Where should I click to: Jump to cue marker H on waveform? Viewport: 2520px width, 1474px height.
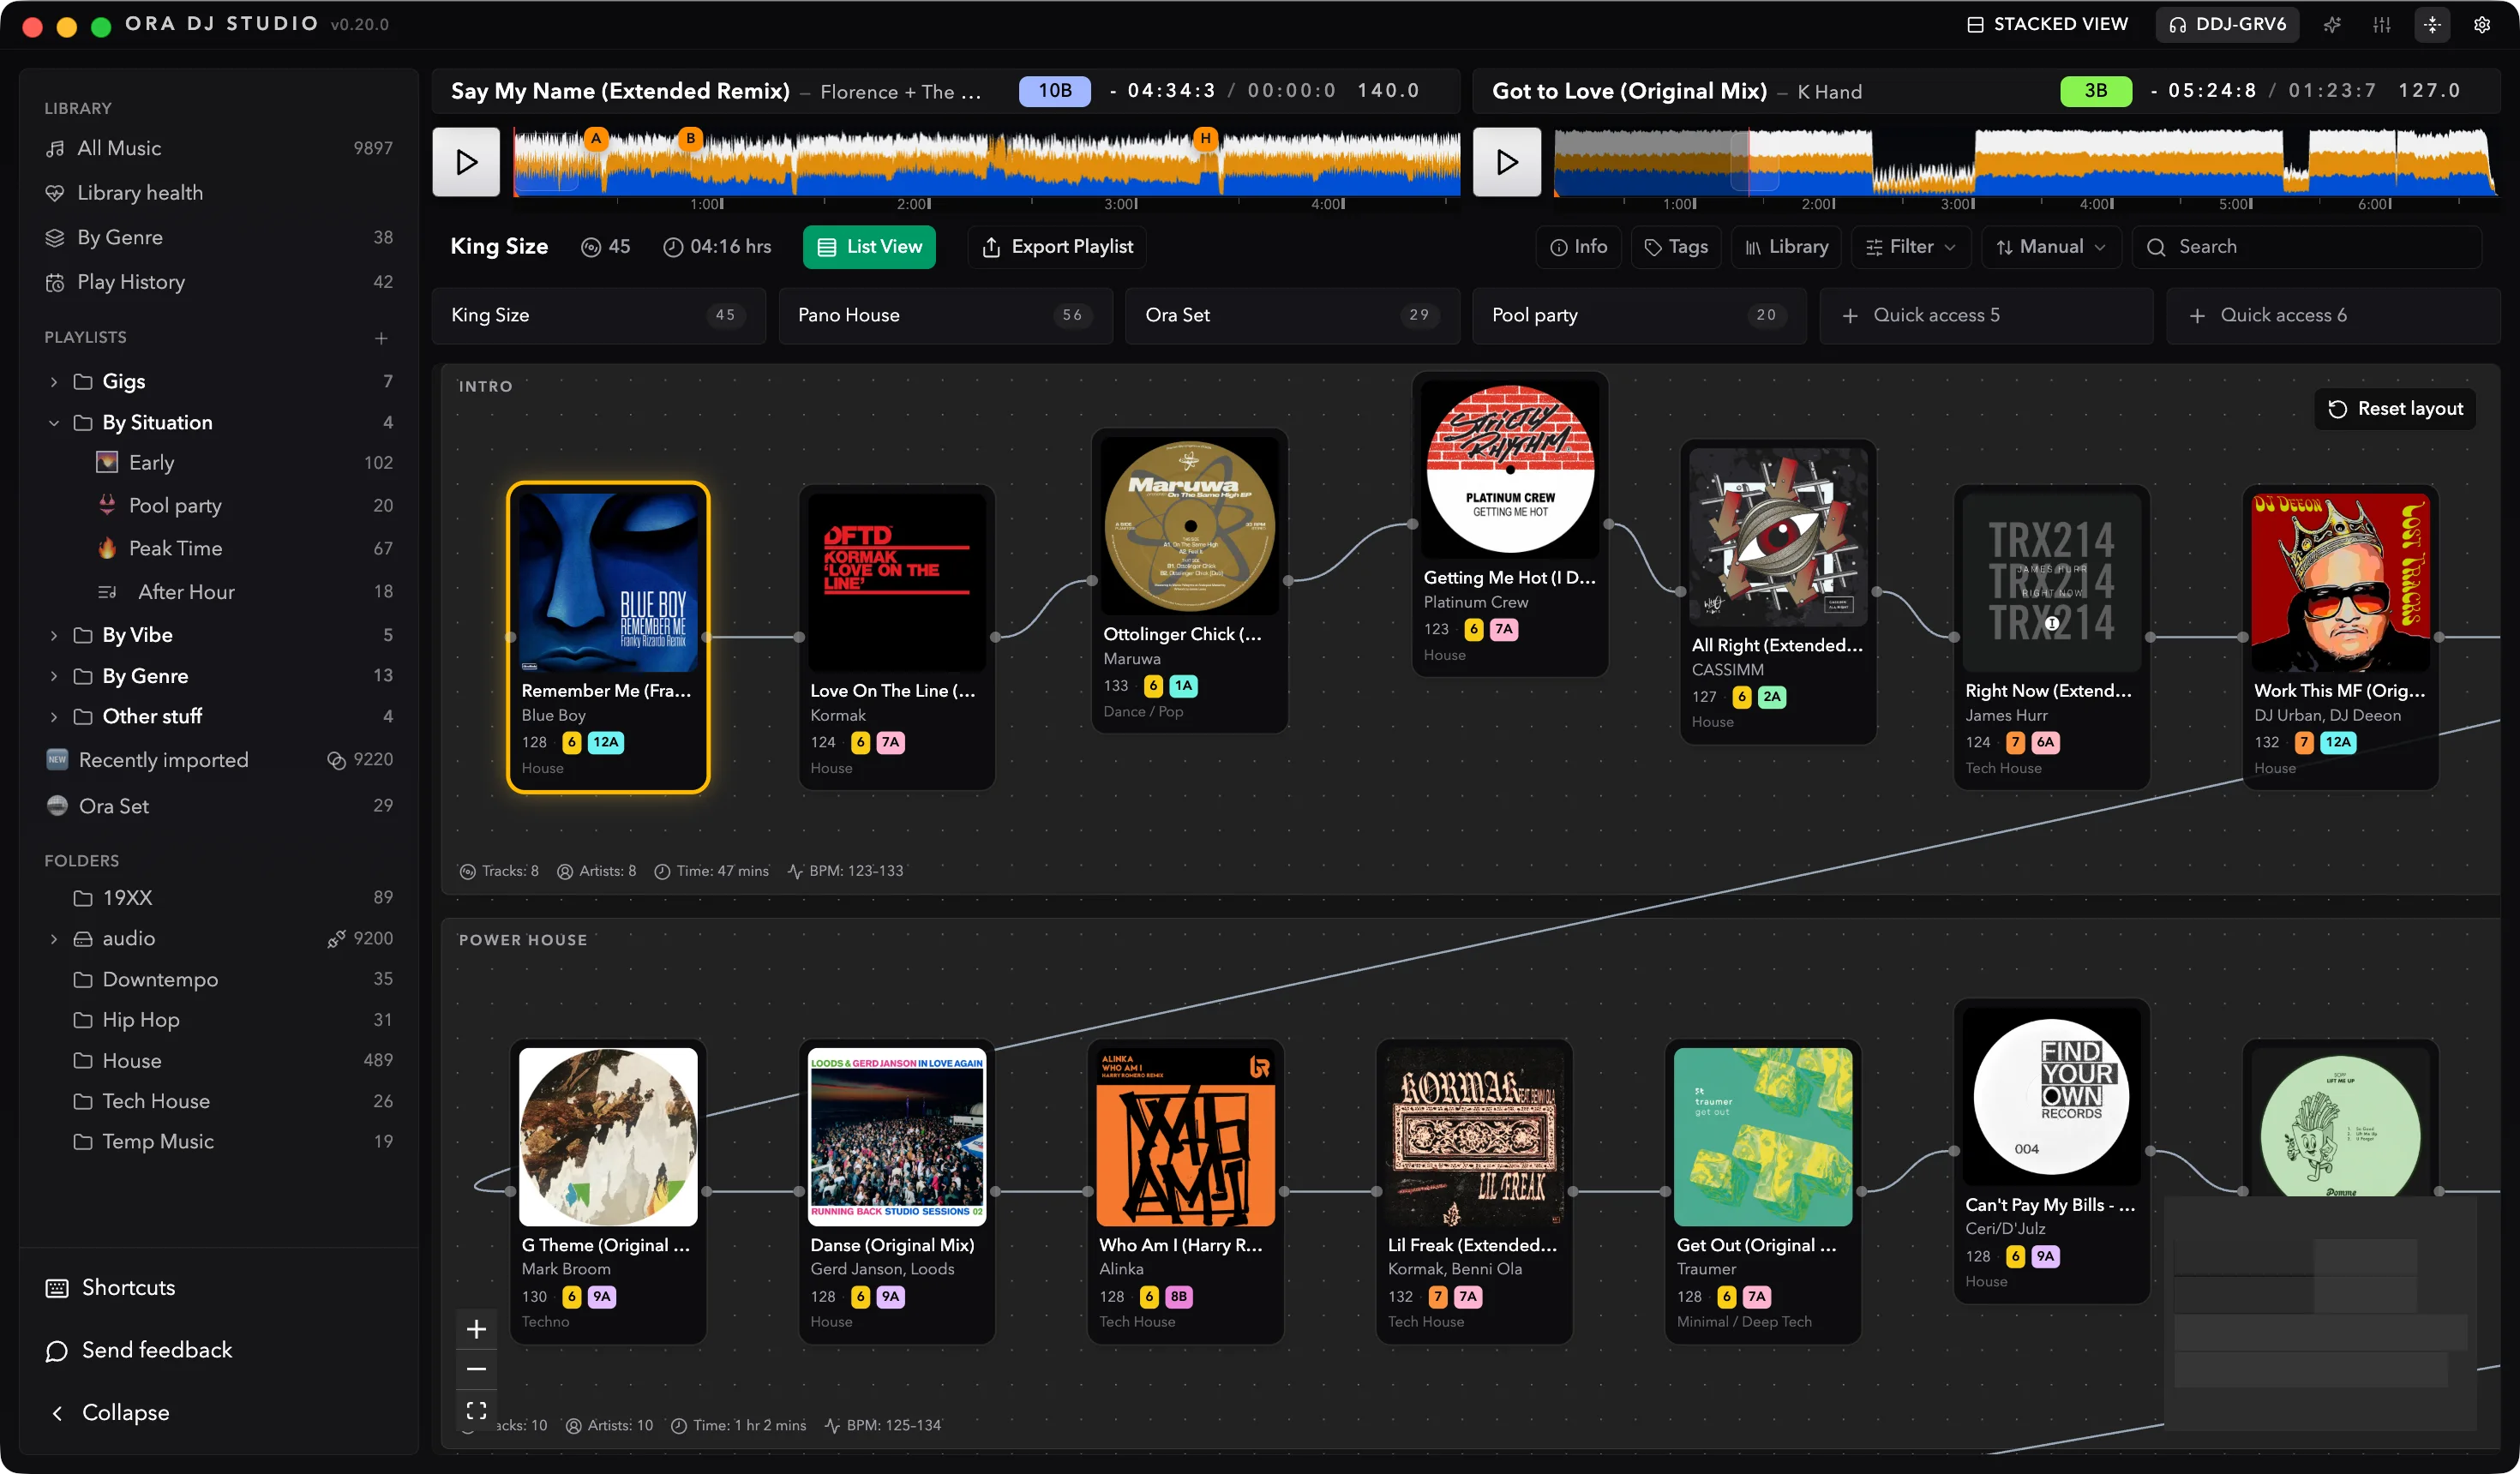click(x=1206, y=139)
